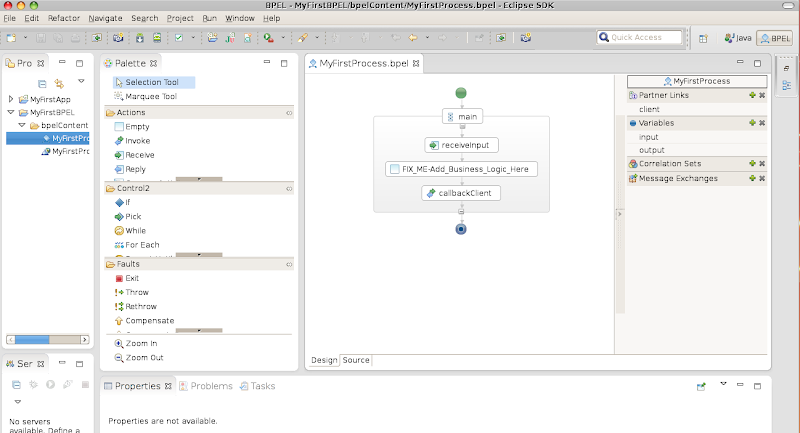This screenshot has height=433, width=800.
Task: Switch to BPEL perspective
Action: tap(774, 38)
